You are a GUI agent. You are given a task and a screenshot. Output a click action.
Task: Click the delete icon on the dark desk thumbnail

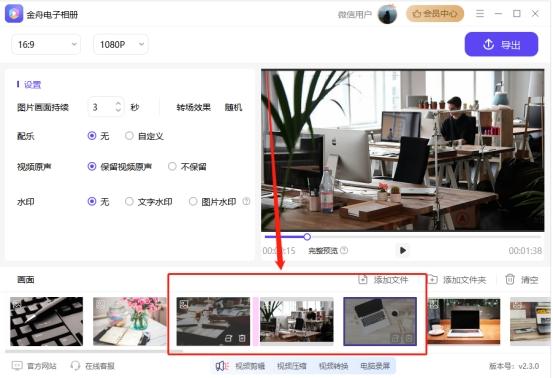[242, 339]
